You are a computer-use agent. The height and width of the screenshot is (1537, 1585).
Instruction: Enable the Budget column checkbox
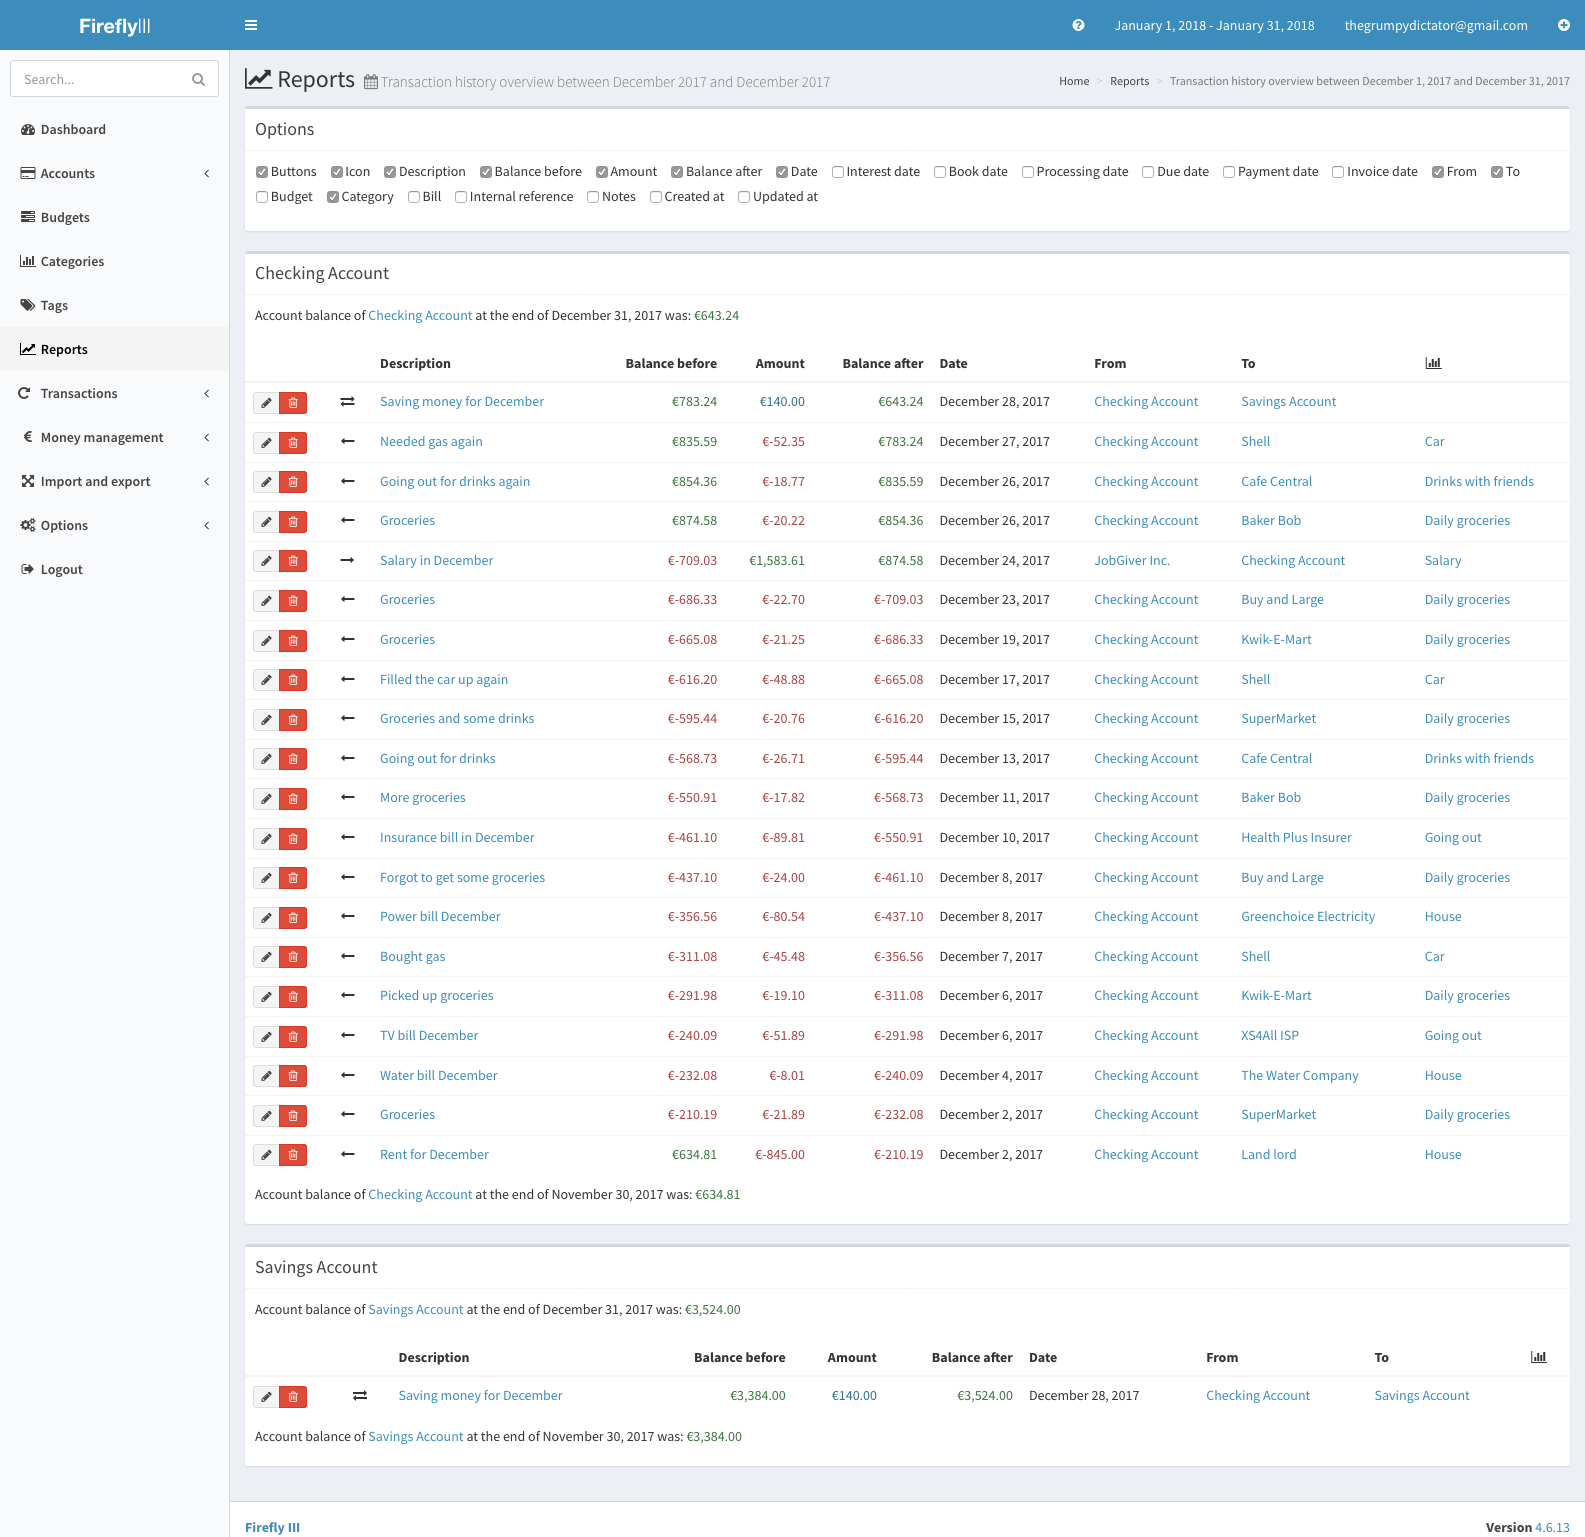pyautogui.click(x=262, y=197)
